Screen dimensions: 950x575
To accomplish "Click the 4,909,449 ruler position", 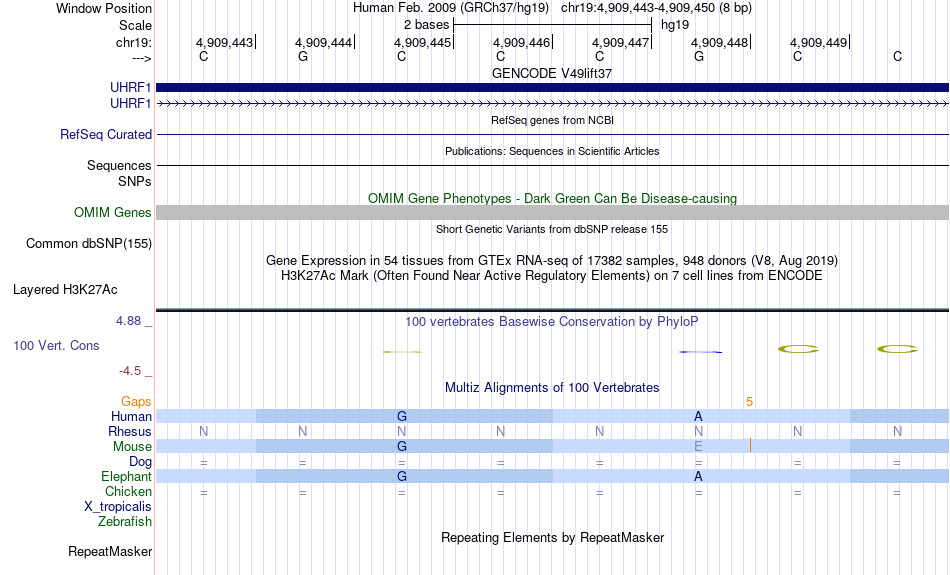I will [819, 42].
